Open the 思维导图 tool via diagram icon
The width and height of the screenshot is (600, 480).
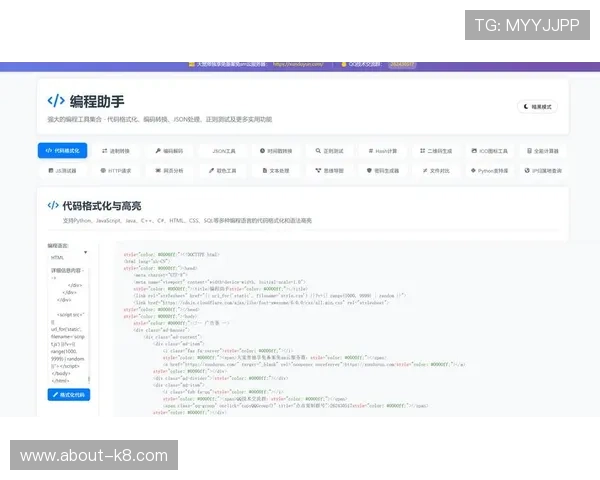tap(329, 171)
